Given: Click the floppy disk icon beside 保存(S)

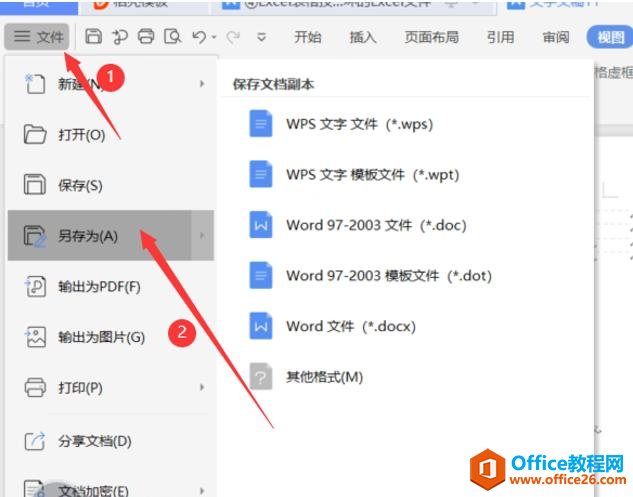Looking at the screenshot, I should [35, 185].
